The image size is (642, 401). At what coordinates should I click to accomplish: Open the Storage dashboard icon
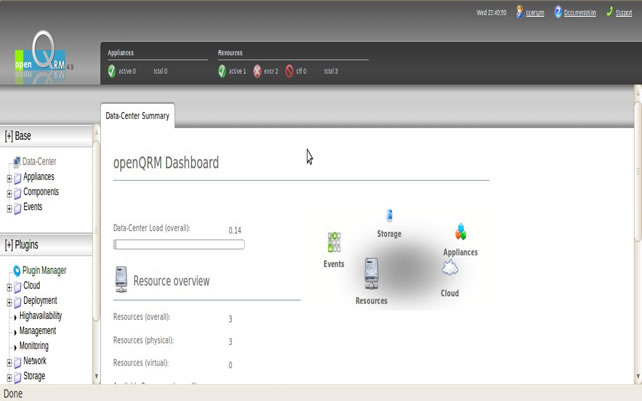coord(389,215)
